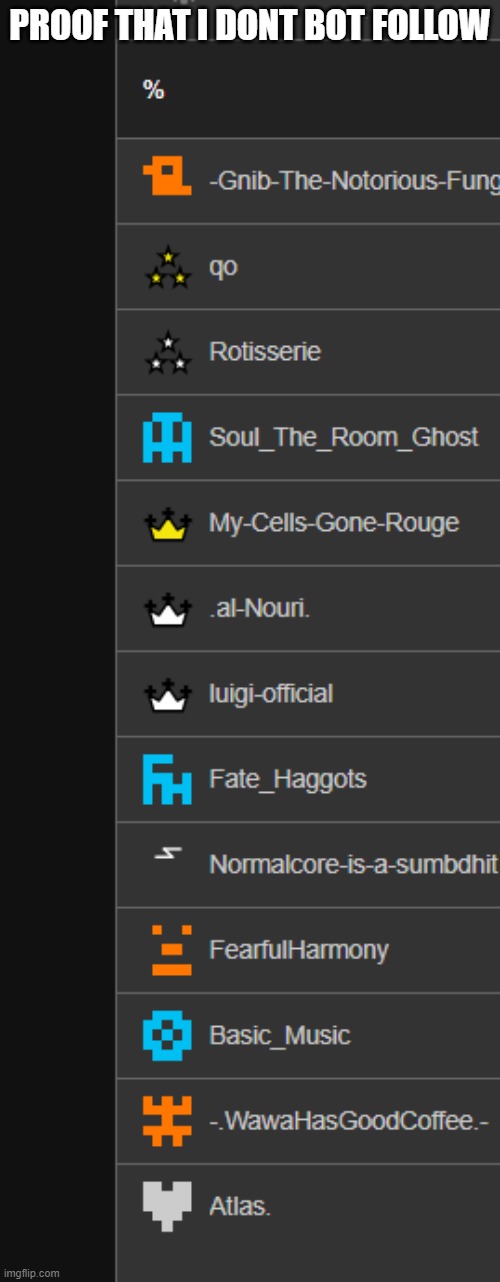The width and height of the screenshot is (500, 1282).
Task: Click the orange icon beside -Gnib-The-Notorious-Fung
Action: tap(167, 180)
